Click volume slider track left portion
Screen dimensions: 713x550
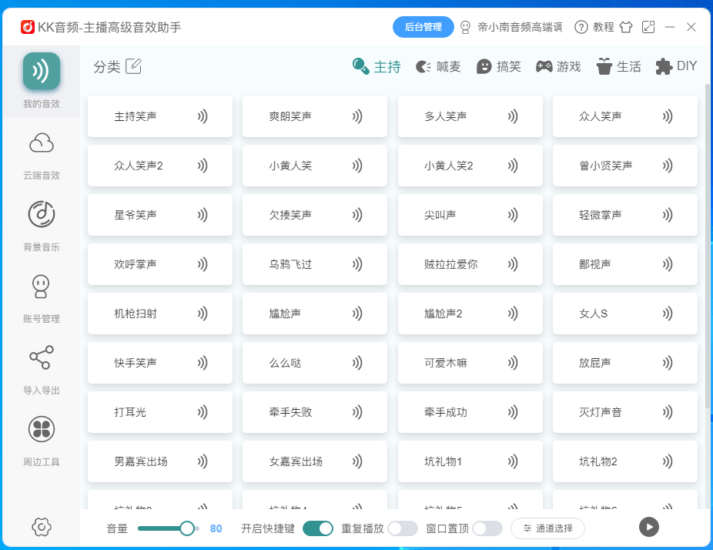(x=157, y=528)
